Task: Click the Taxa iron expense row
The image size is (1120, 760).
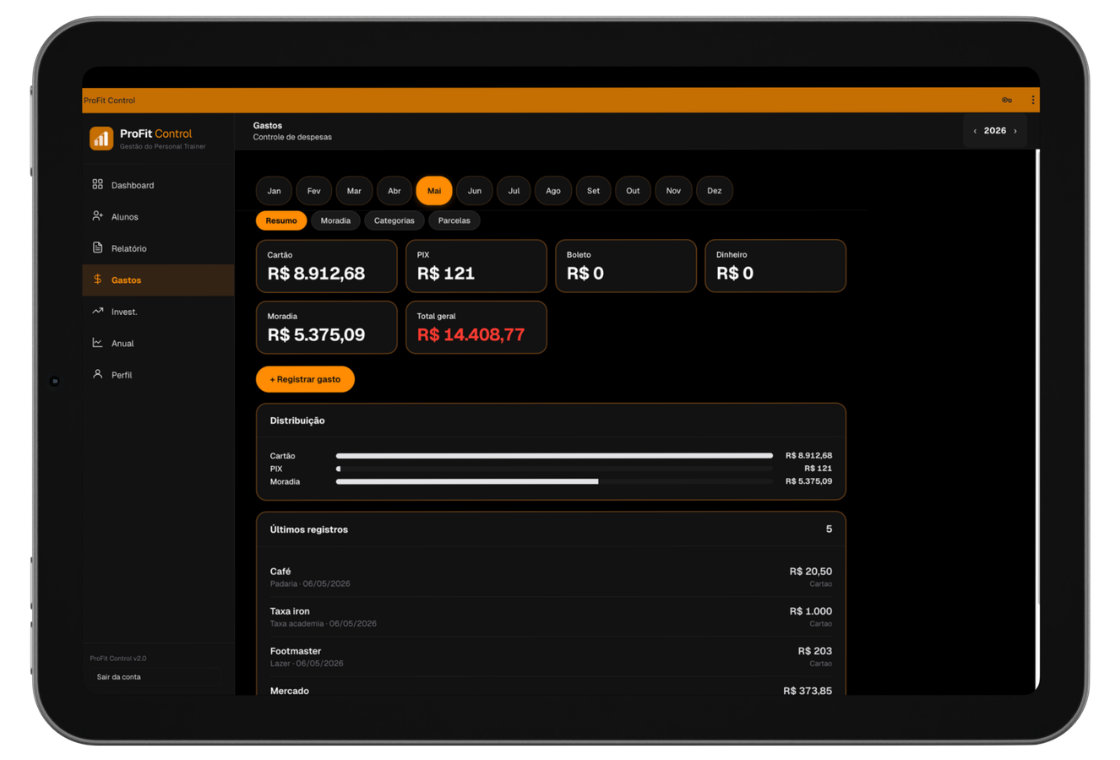Action: [551, 617]
